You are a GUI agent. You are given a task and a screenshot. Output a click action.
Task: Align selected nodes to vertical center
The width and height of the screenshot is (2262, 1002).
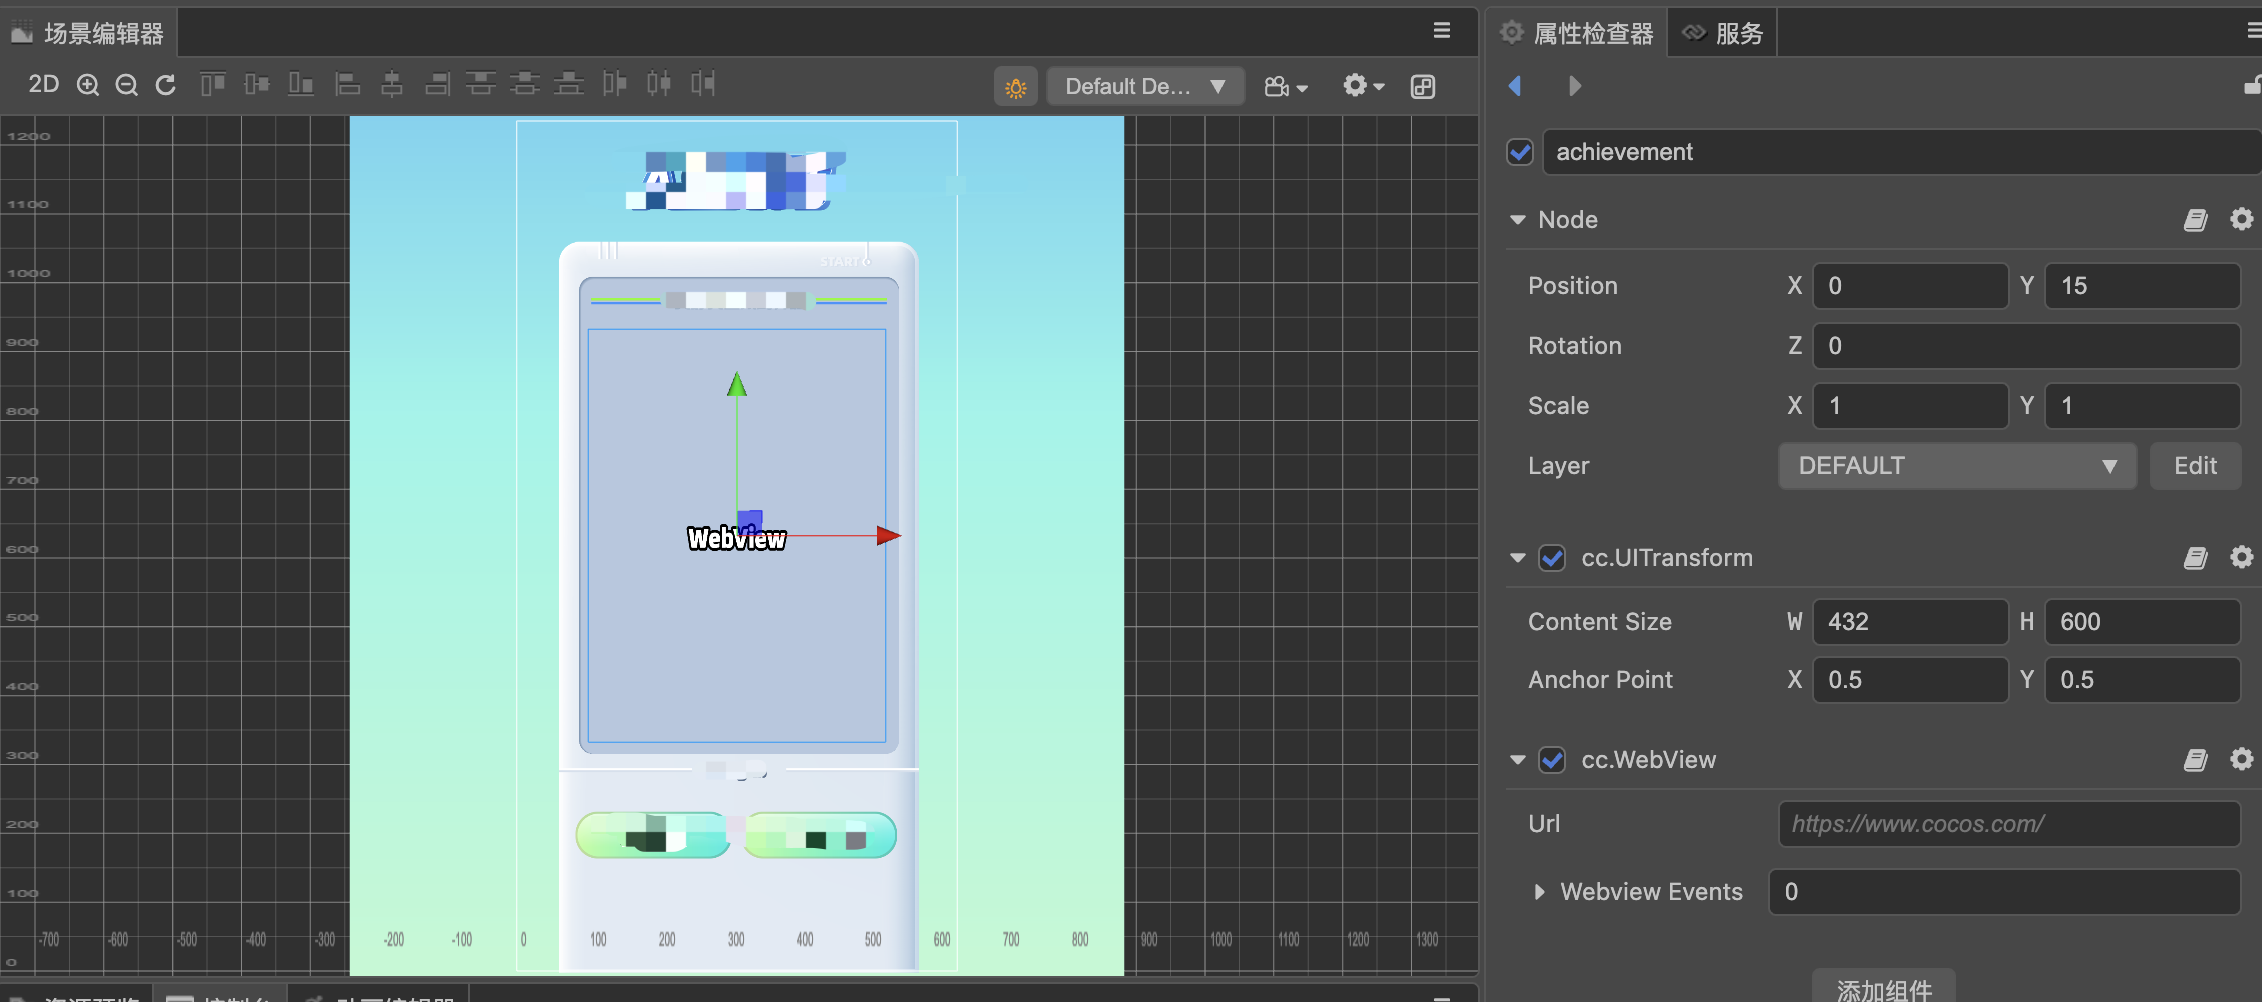257,84
